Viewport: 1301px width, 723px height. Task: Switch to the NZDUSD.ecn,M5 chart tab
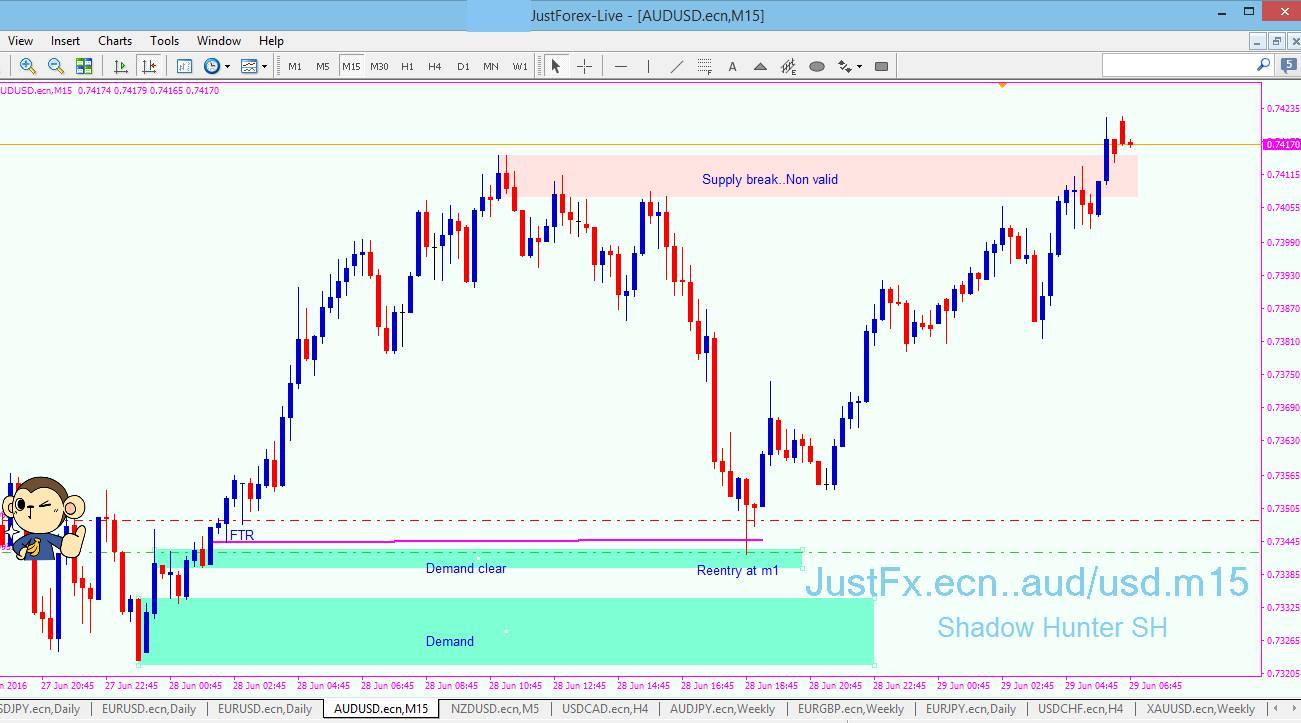click(x=495, y=709)
